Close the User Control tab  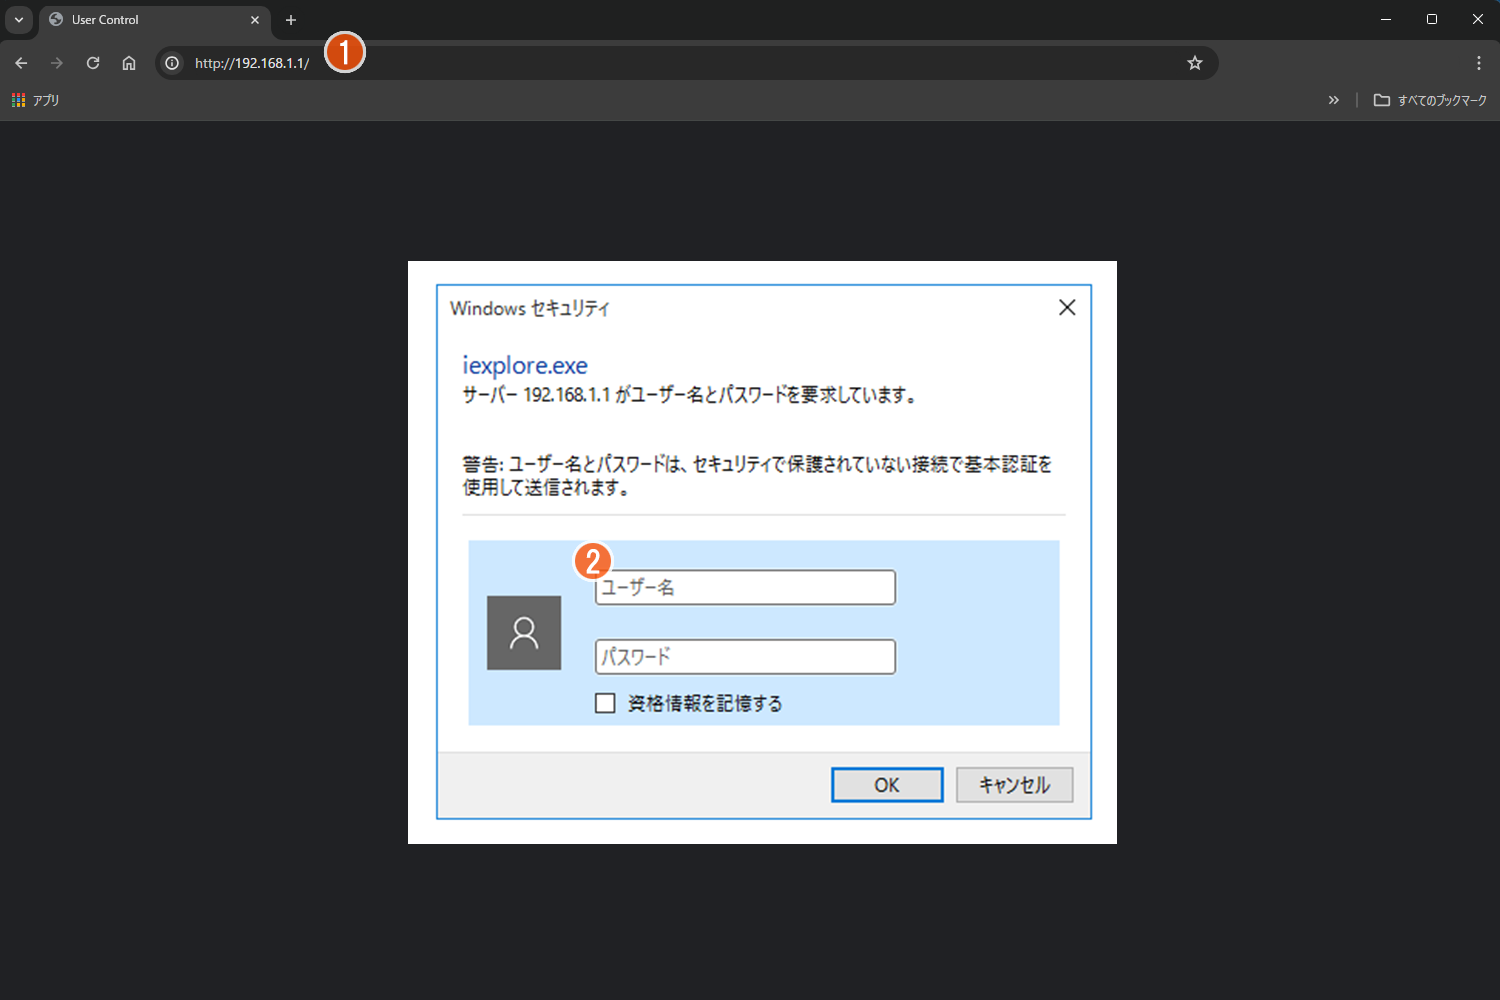tap(255, 20)
